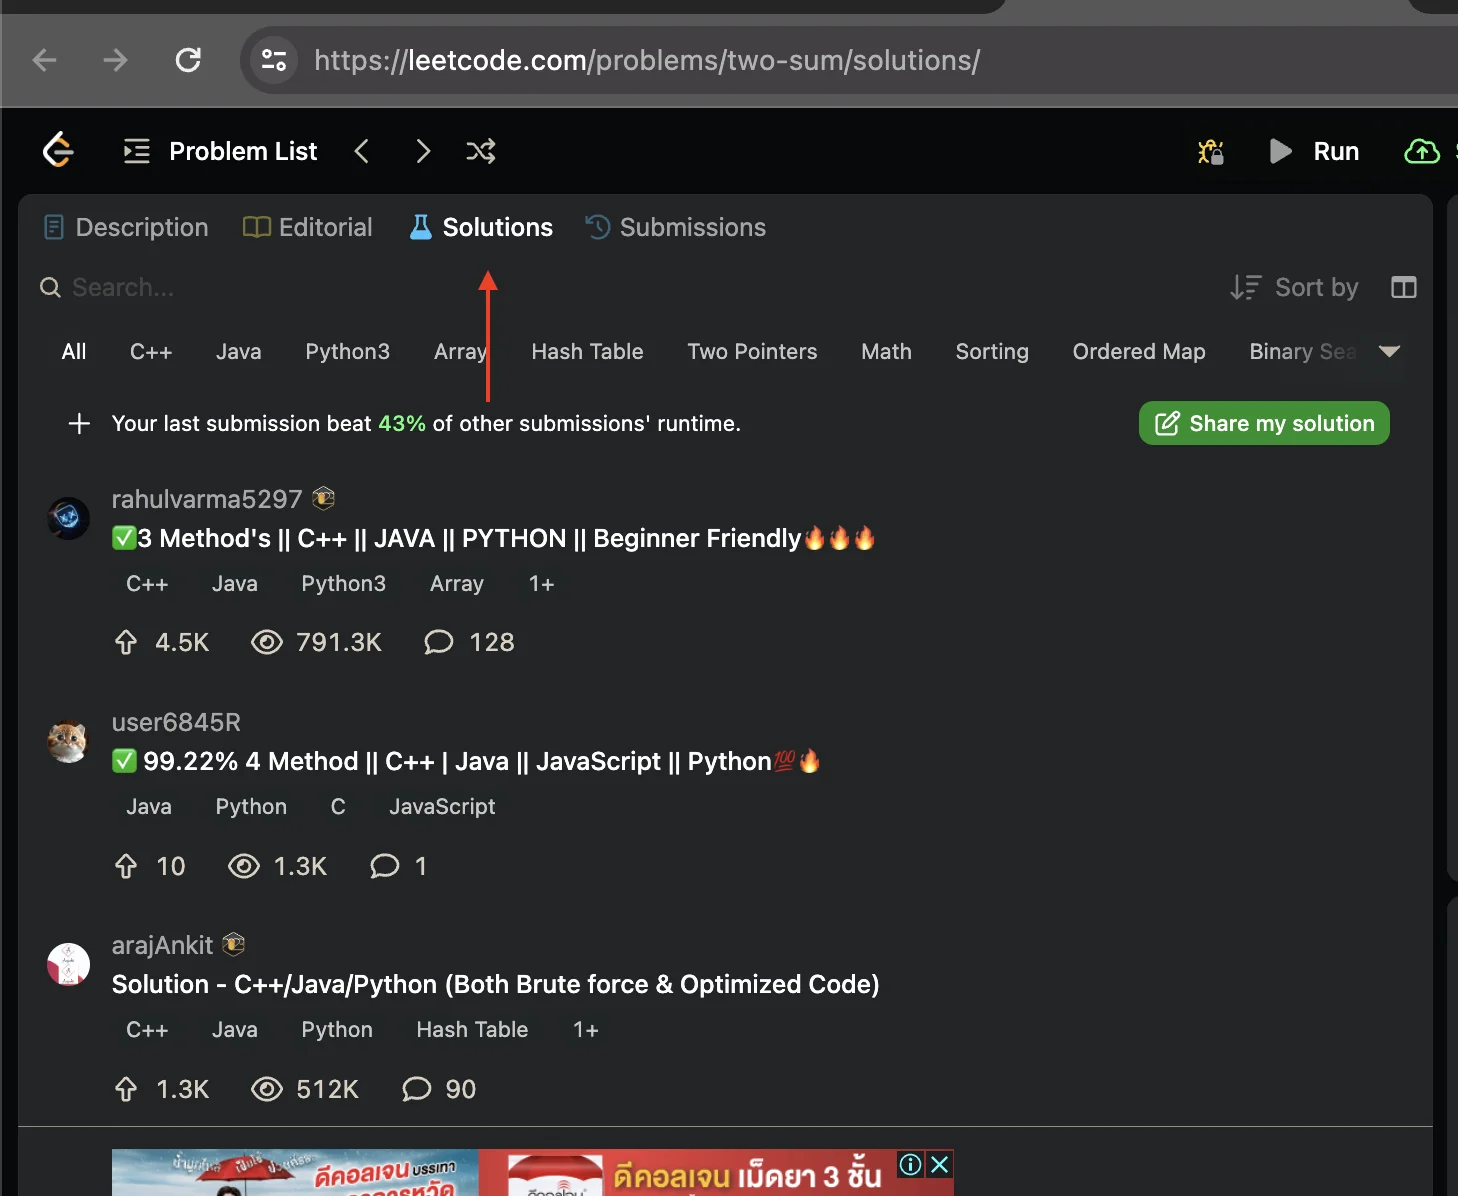Open the 99.22% 4 Method solution

point(466,762)
